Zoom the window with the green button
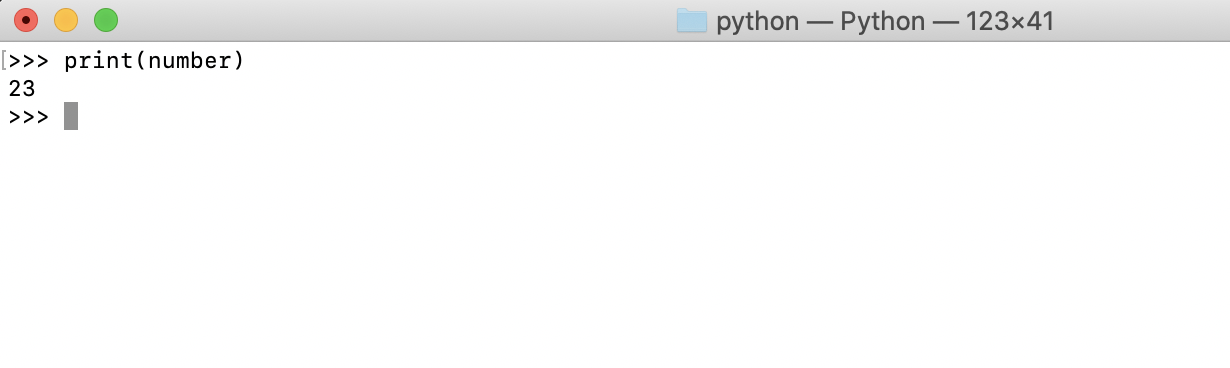 [x=106, y=20]
